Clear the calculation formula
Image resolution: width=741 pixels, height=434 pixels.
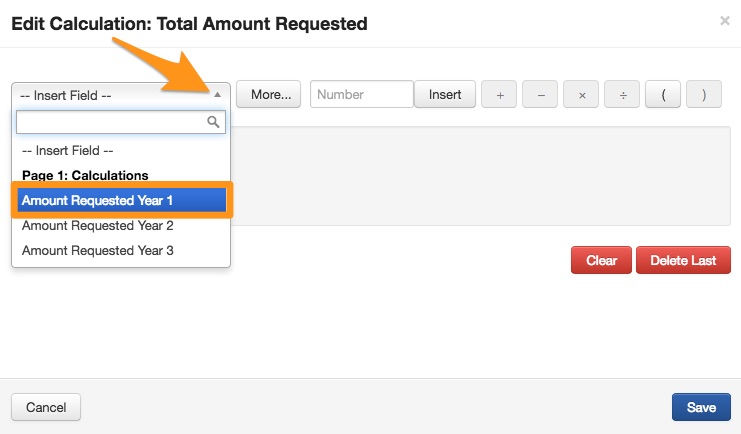coord(601,261)
